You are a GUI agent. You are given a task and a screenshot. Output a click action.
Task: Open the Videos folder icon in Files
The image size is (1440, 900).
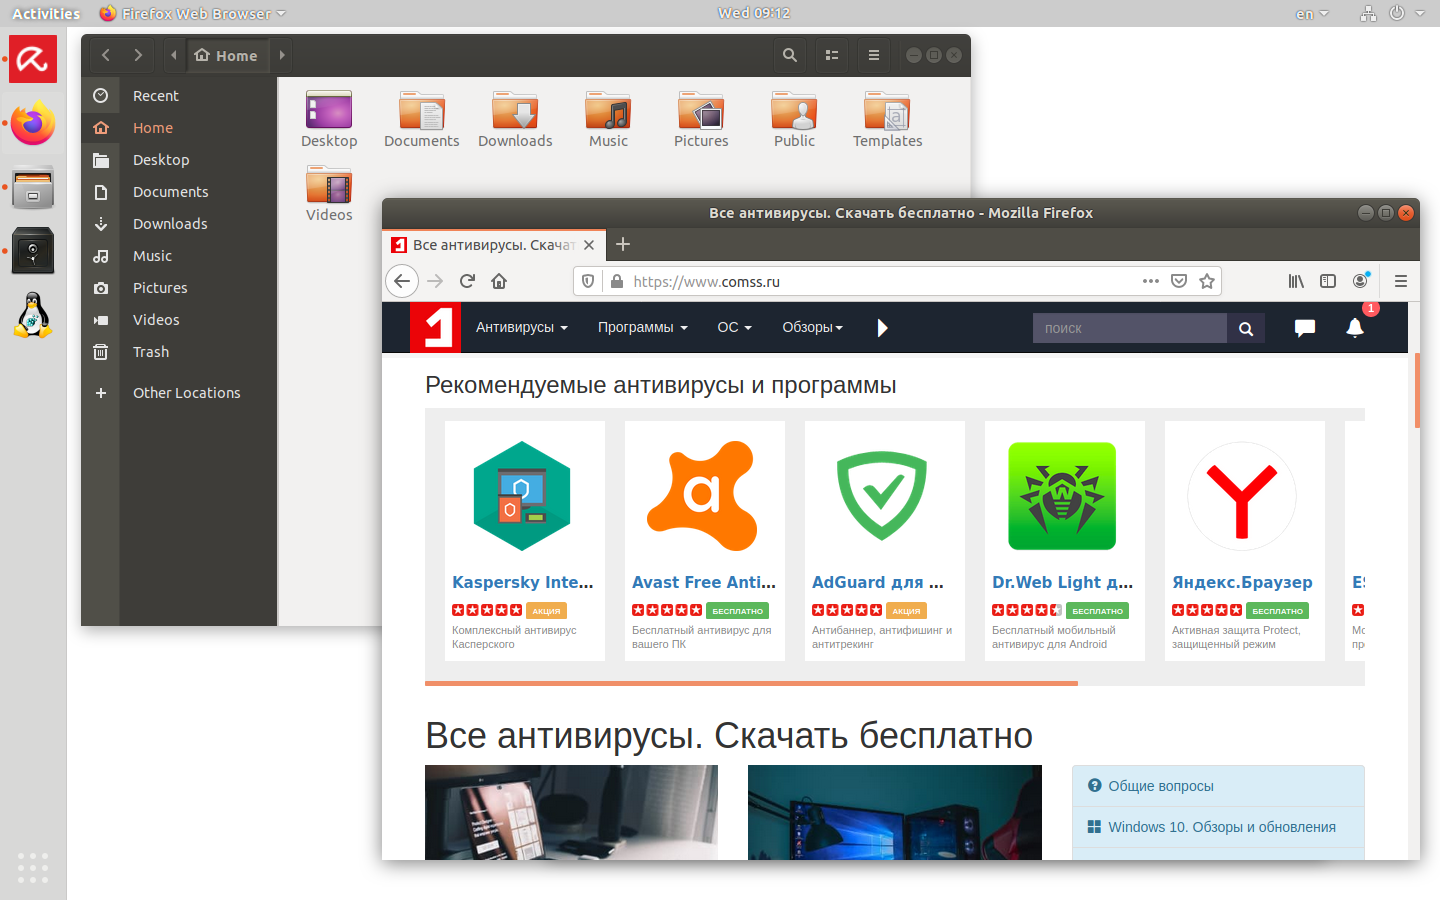pos(329,194)
